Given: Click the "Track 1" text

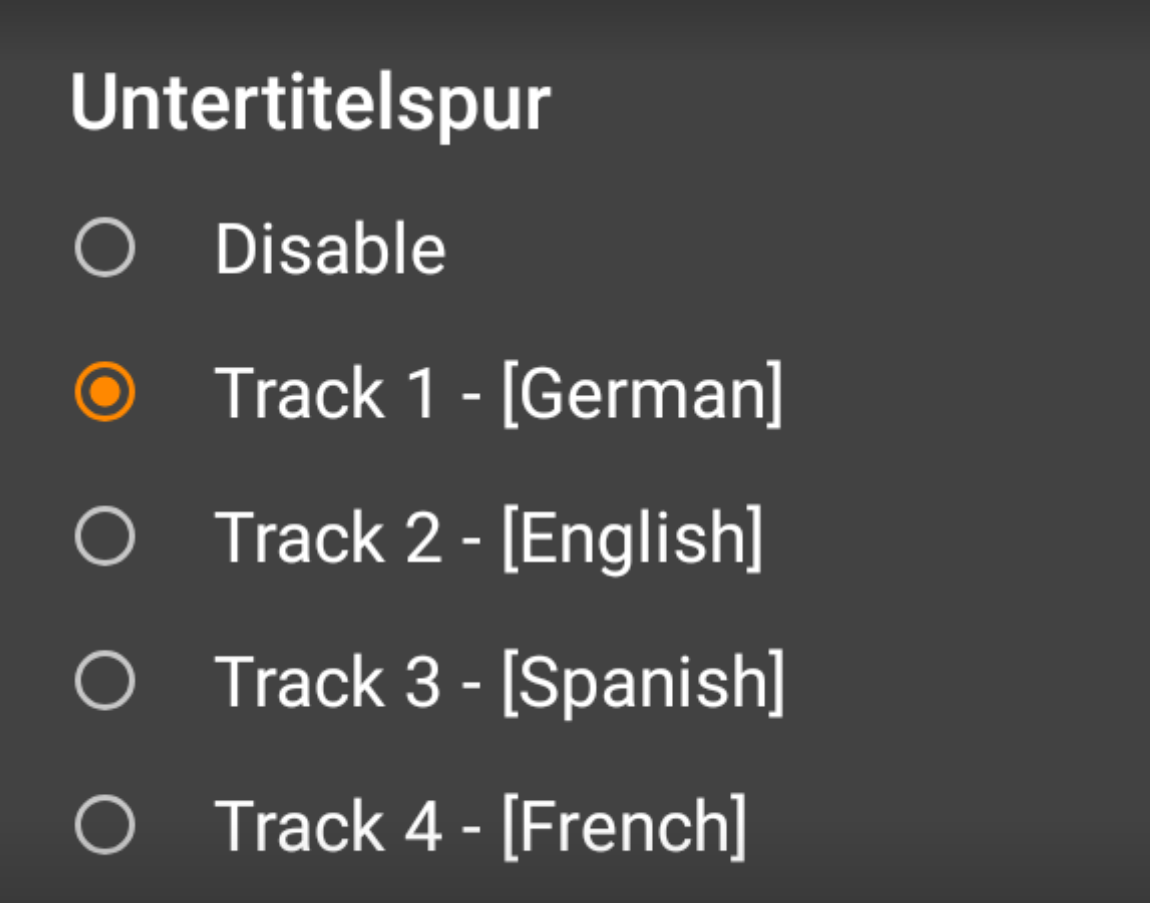Looking at the screenshot, I should click(x=326, y=393).
